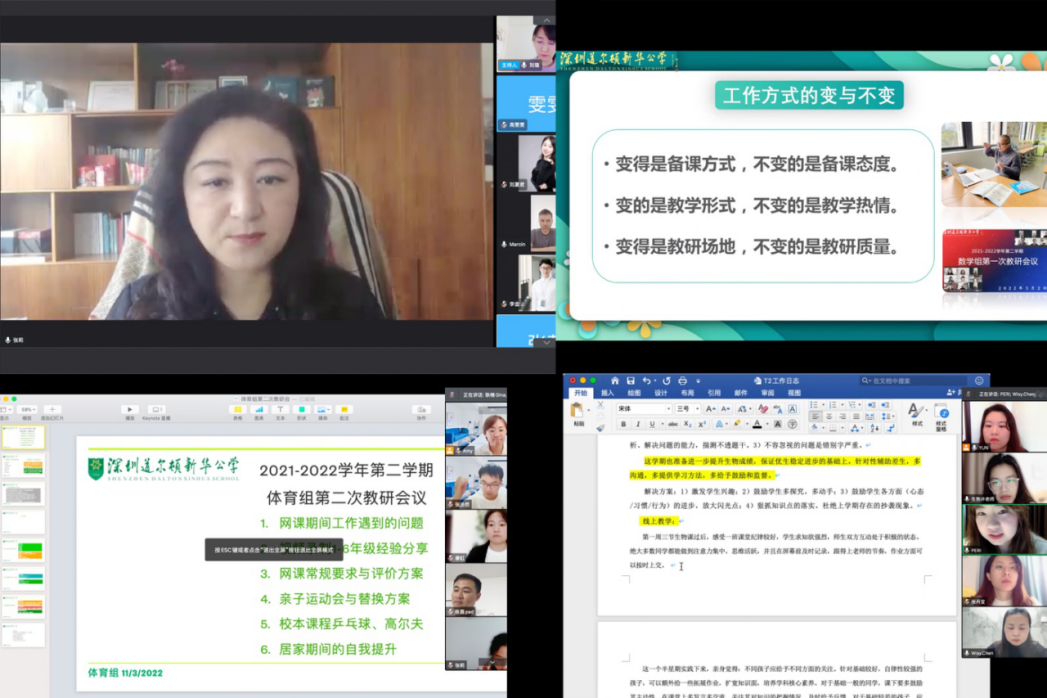Toggle Underline formatting in Word

pyautogui.click(x=652, y=424)
